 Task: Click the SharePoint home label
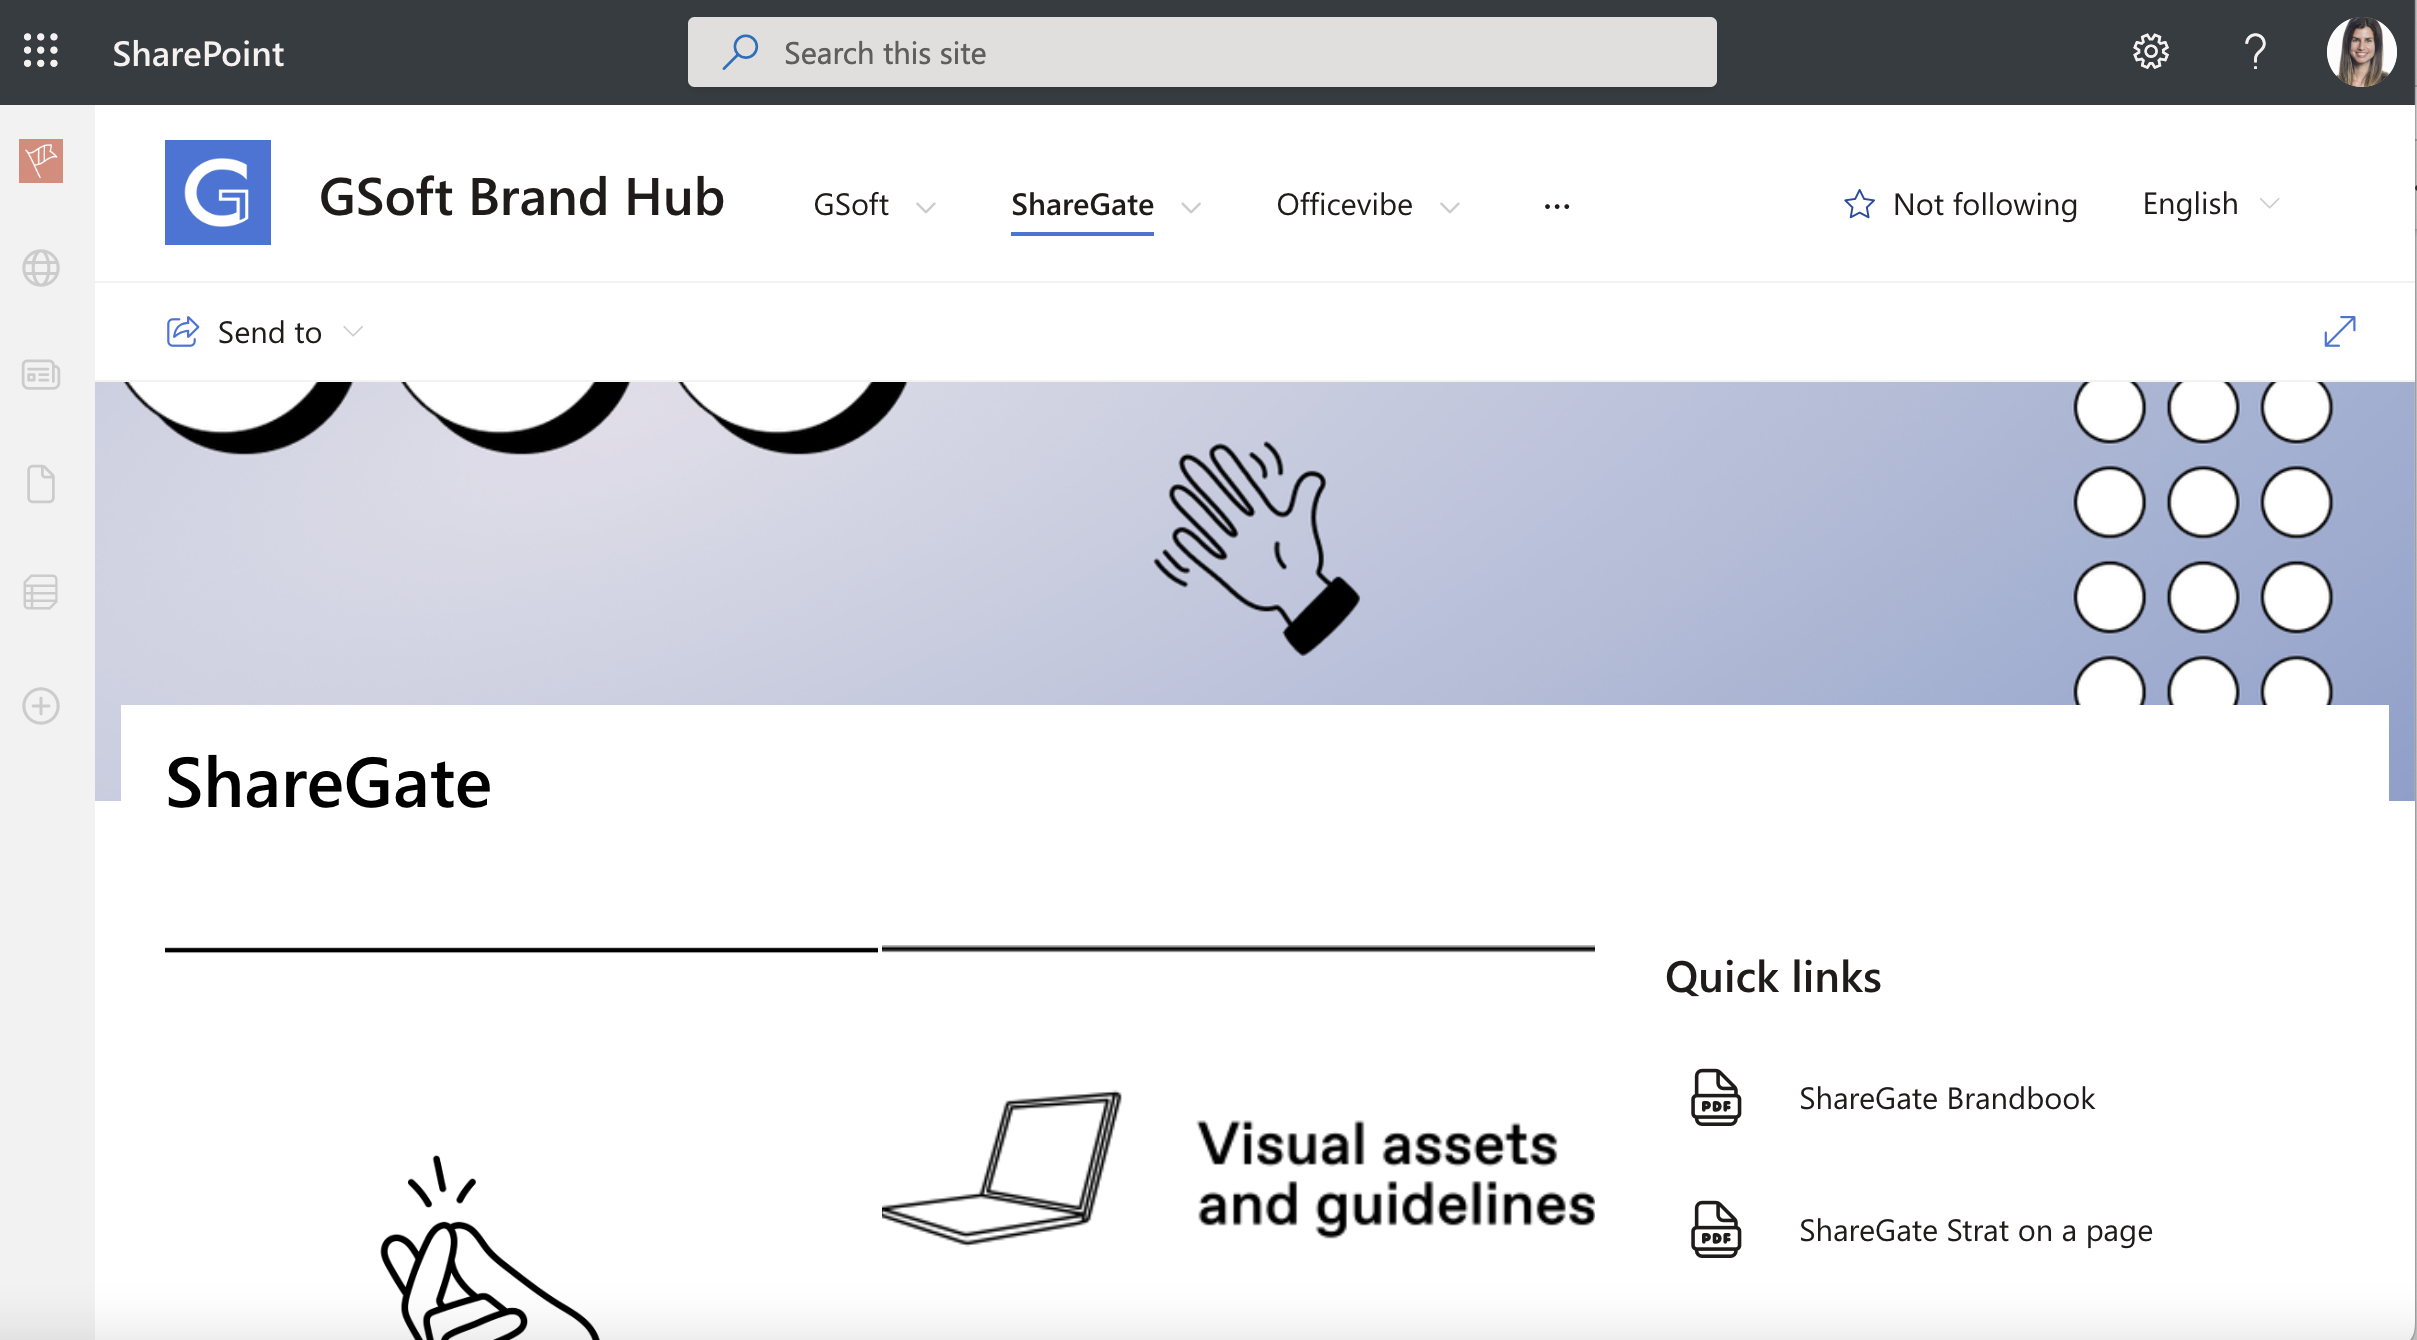point(198,53)
